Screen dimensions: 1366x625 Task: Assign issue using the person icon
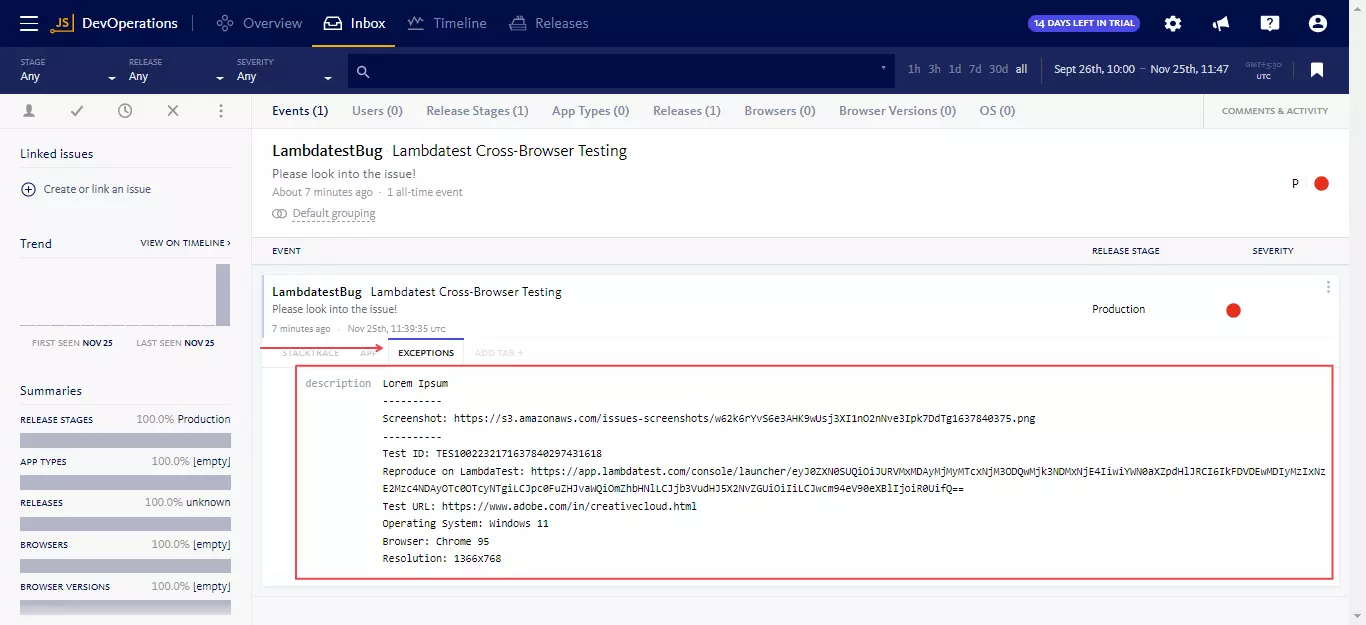pyautogui.click(x=29, y=111)
